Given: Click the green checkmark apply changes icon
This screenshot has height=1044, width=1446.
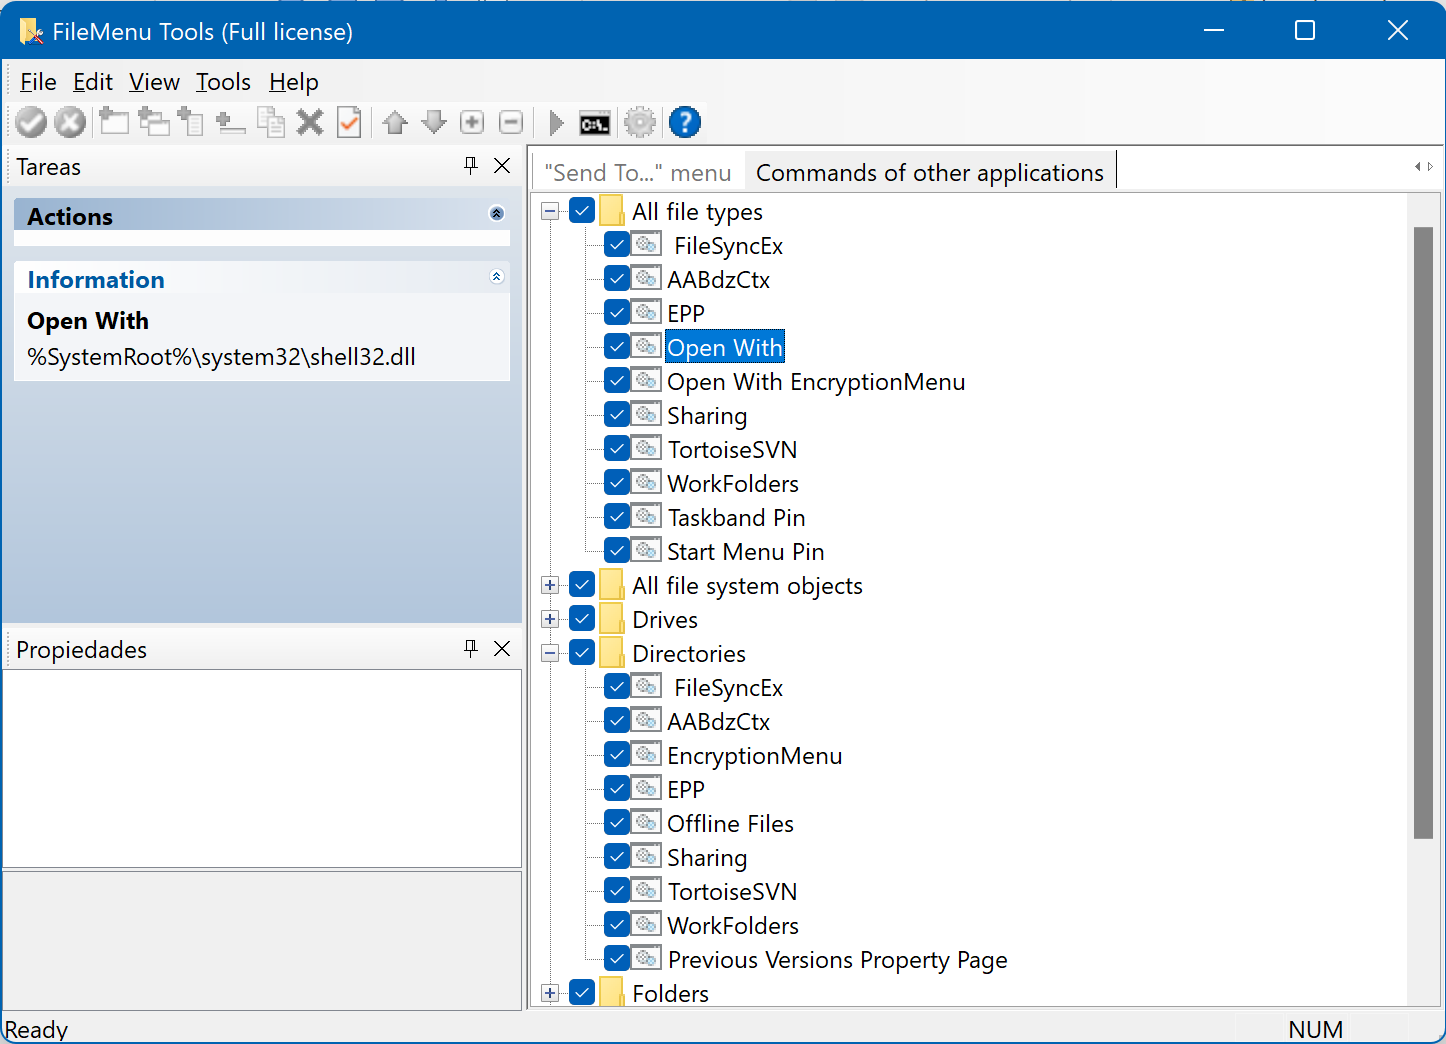Looking at the screenshot, I should click(x=31, y=123).
